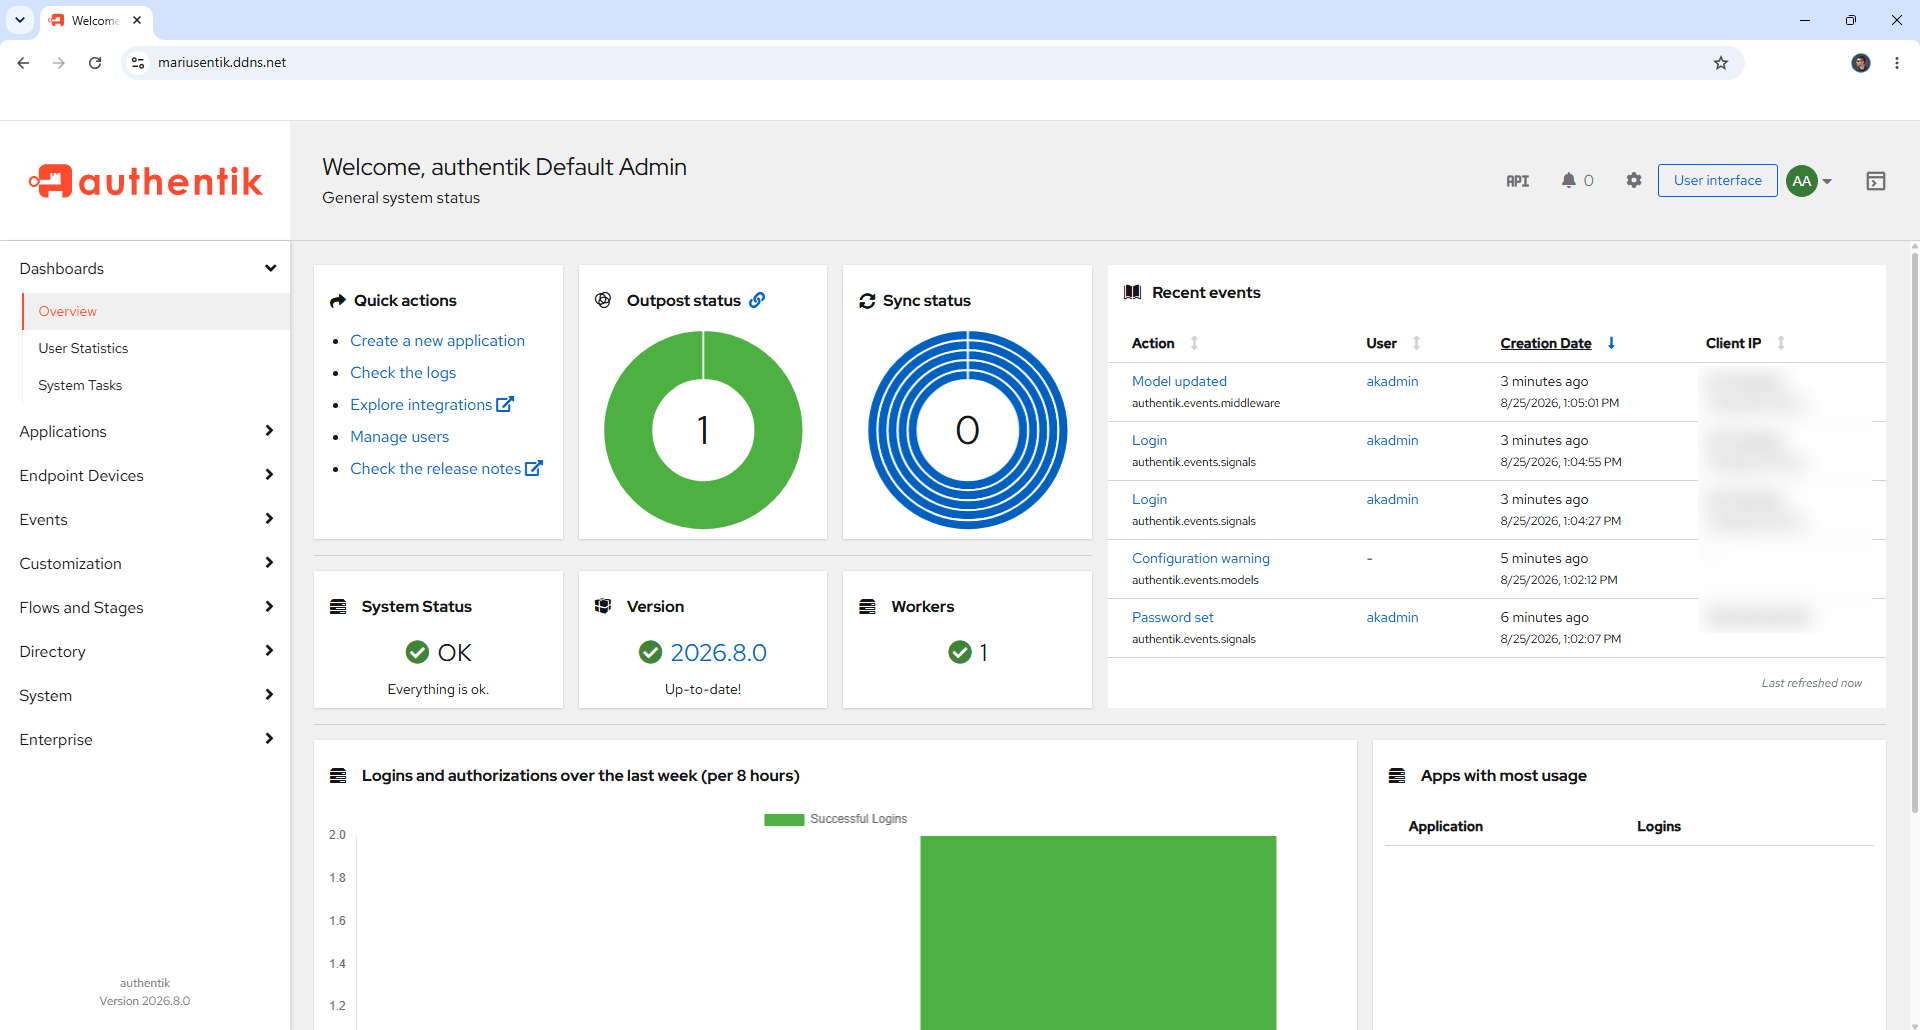Open Explore integrations link
Viewport: 1920px width, 1030px height.
point(421,404)
